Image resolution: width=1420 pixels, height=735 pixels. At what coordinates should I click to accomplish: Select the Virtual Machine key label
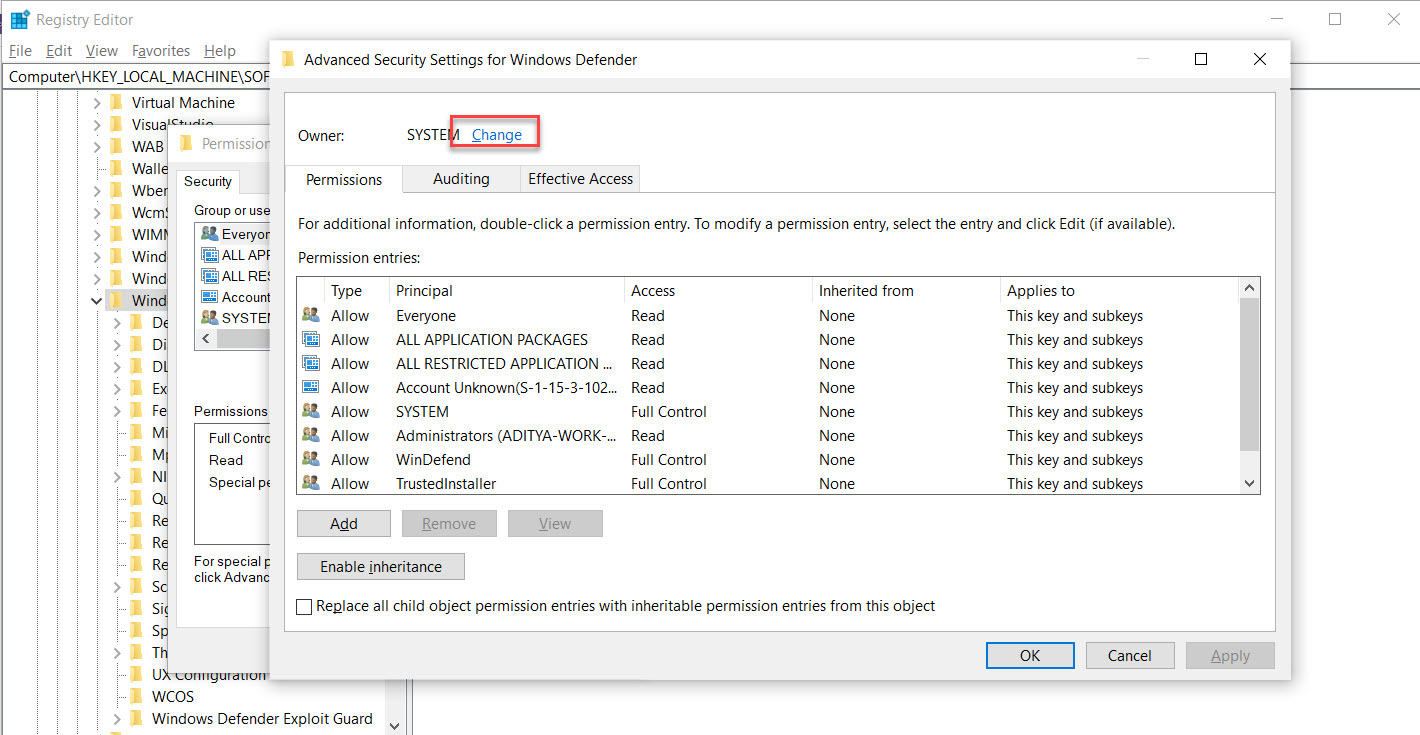[x=183, y=102]
